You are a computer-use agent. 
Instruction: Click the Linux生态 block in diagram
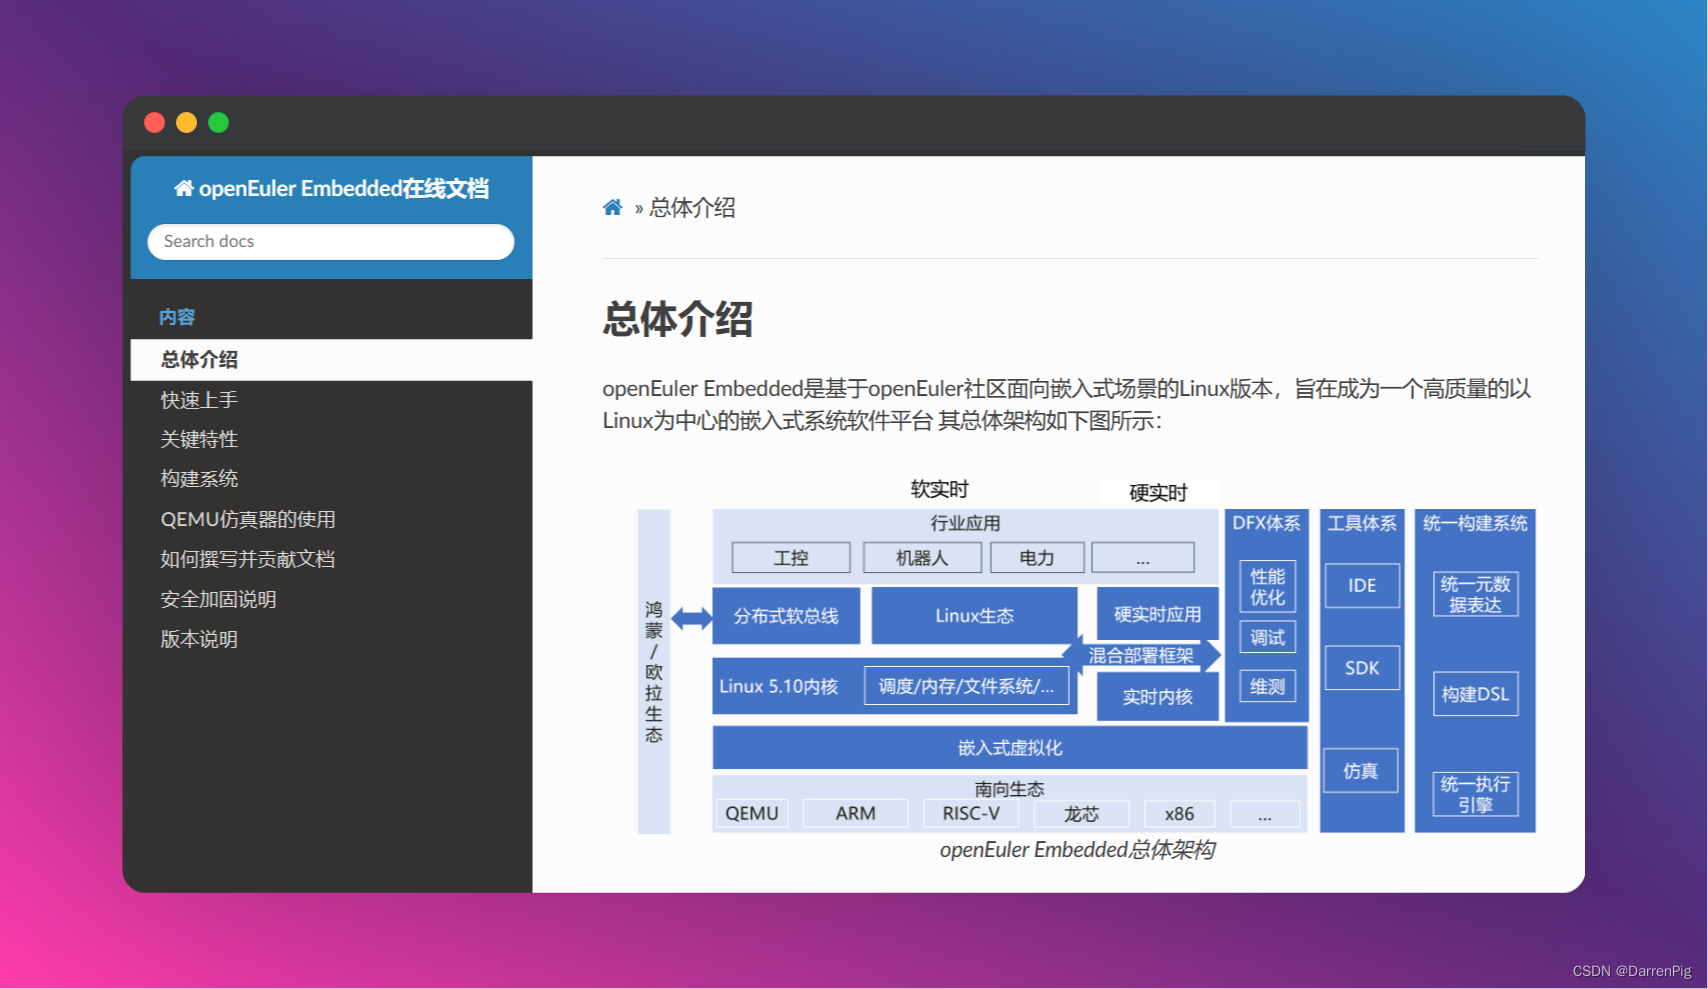[975, 616]
